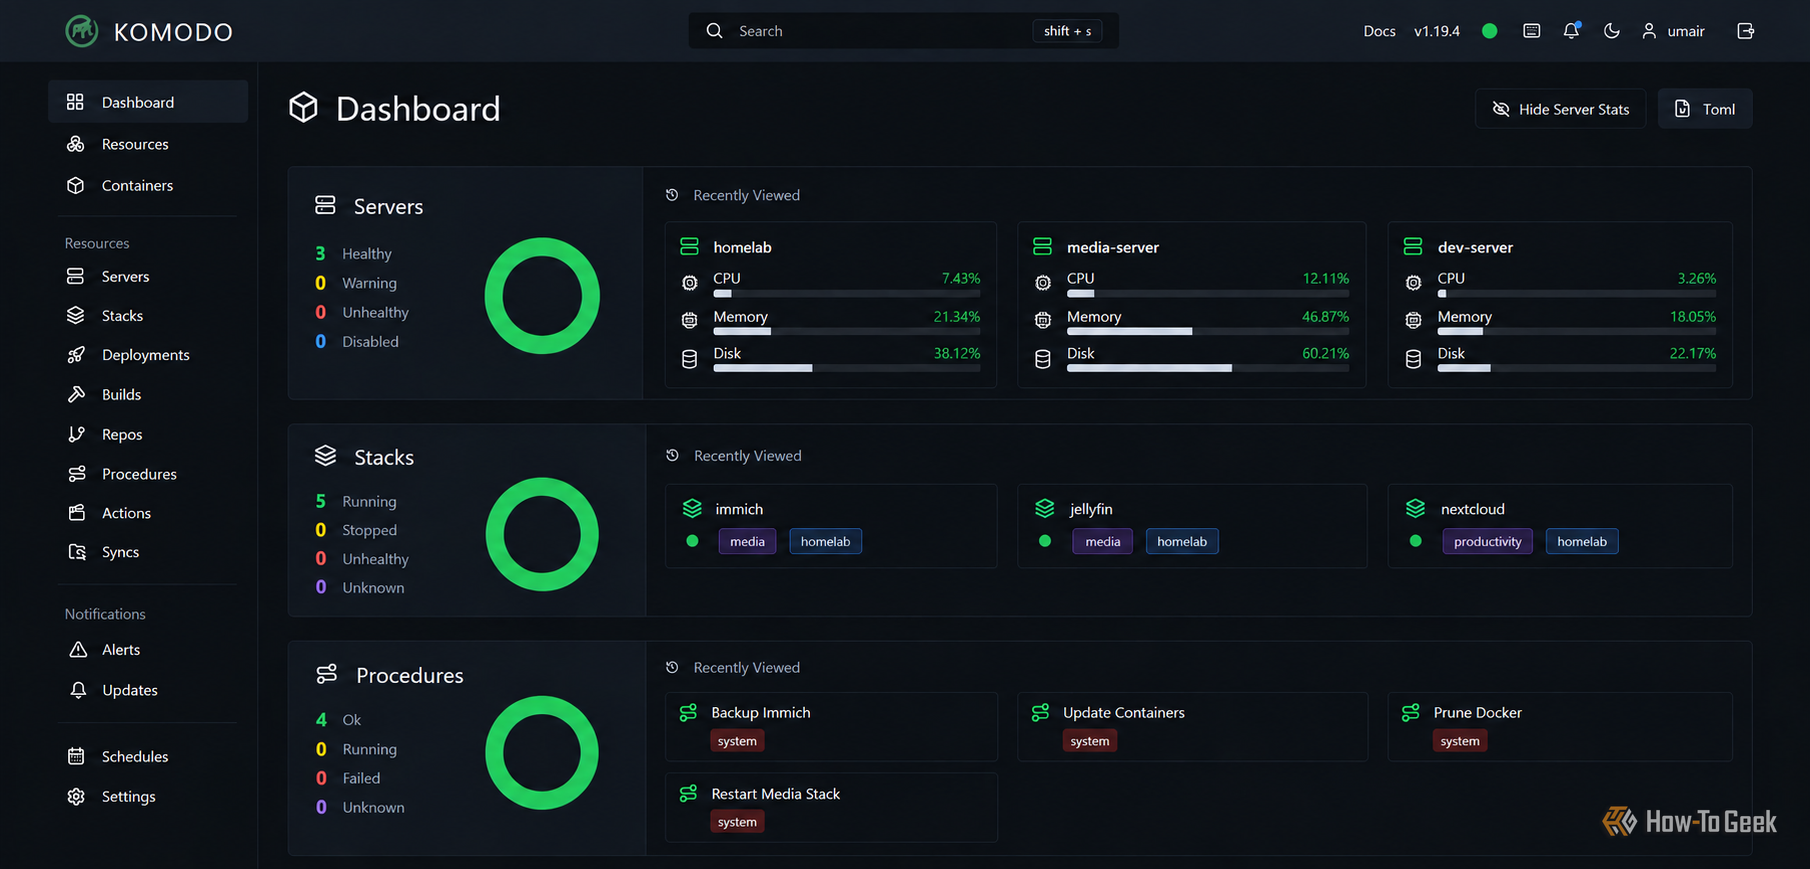Open Restart Media Stack procedure
Viewport: 1810px width, 869px height.
click(831, 807)
